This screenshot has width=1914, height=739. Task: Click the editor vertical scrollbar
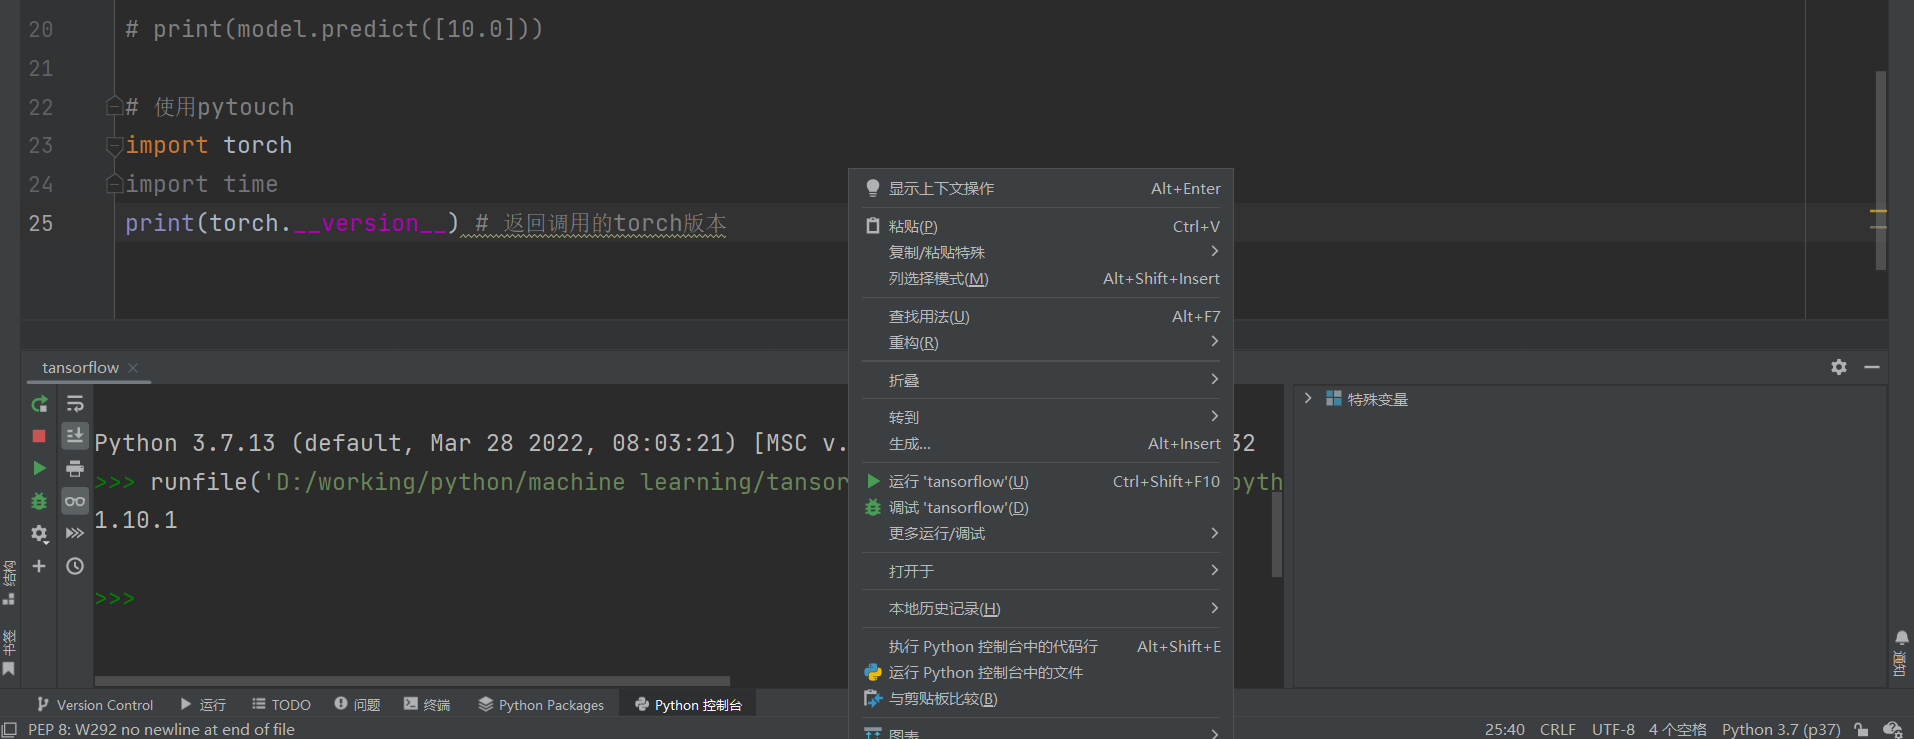pyautogui.click(x=1880, y=170)
